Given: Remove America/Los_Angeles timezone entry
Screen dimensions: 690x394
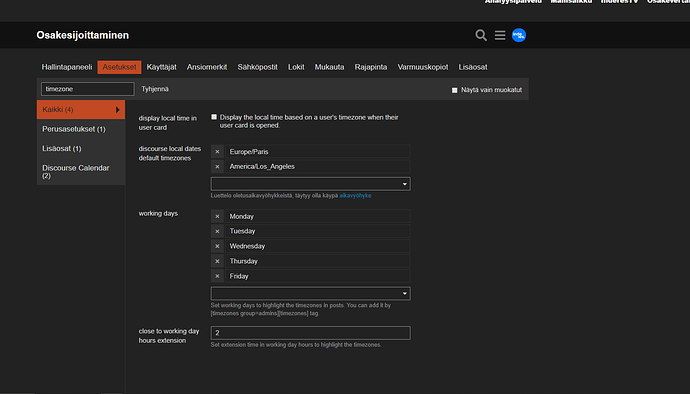Looking at the screenshot, I should click(217, 167).
